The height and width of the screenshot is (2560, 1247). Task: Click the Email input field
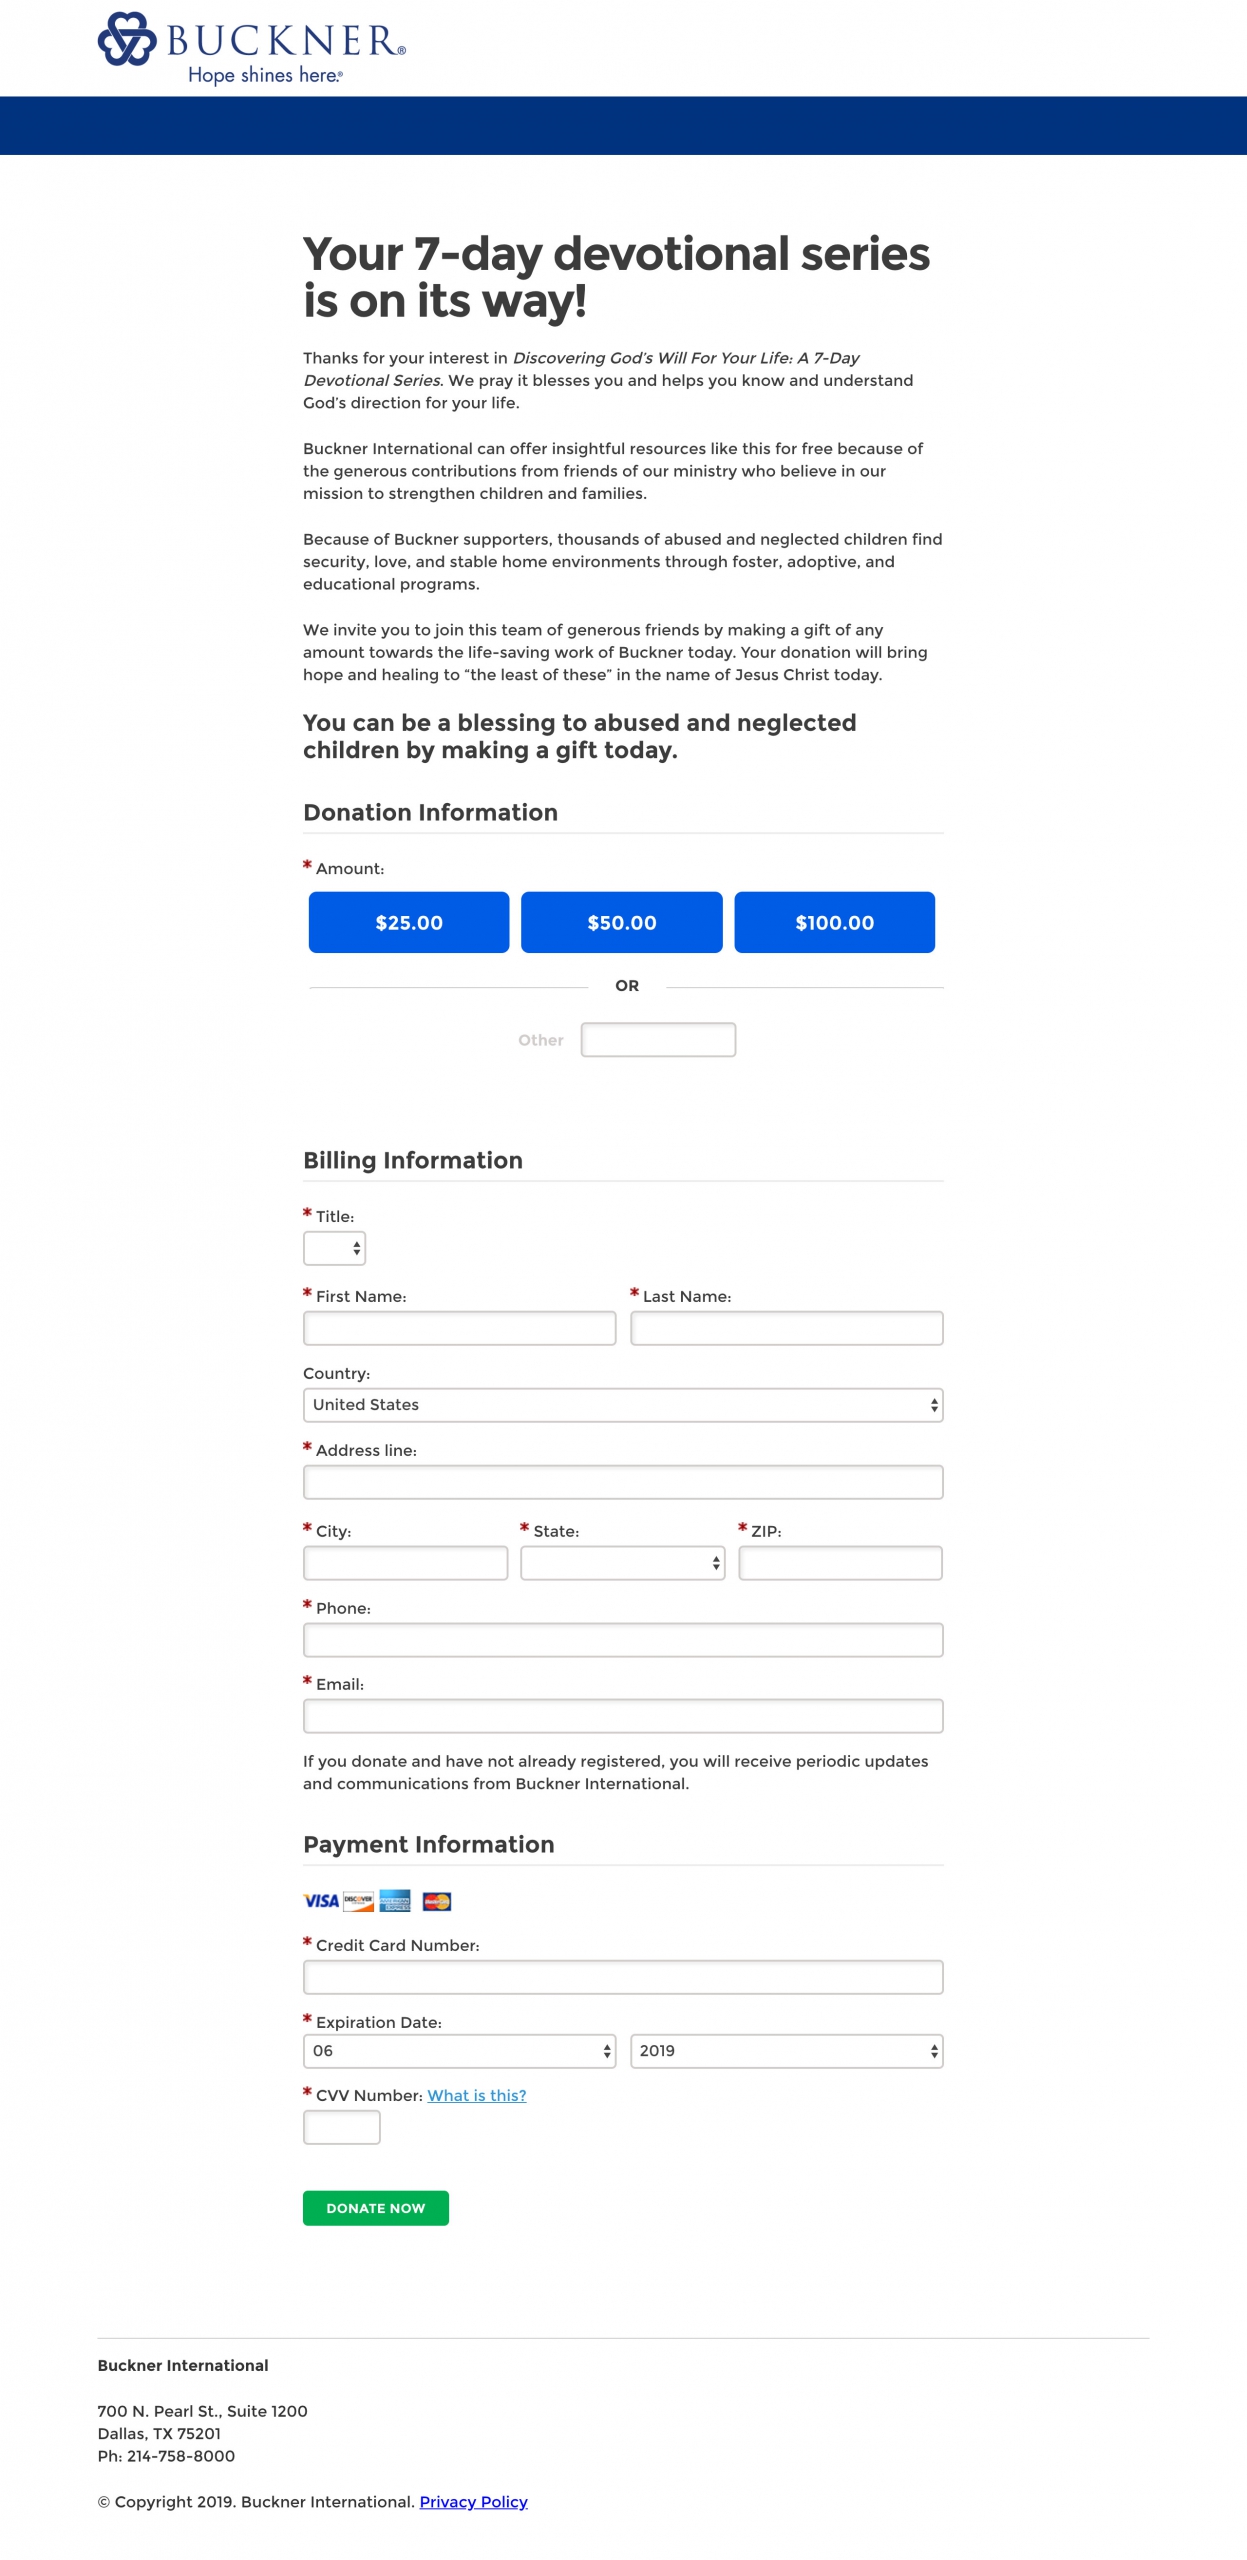[x=622, y=1716]
